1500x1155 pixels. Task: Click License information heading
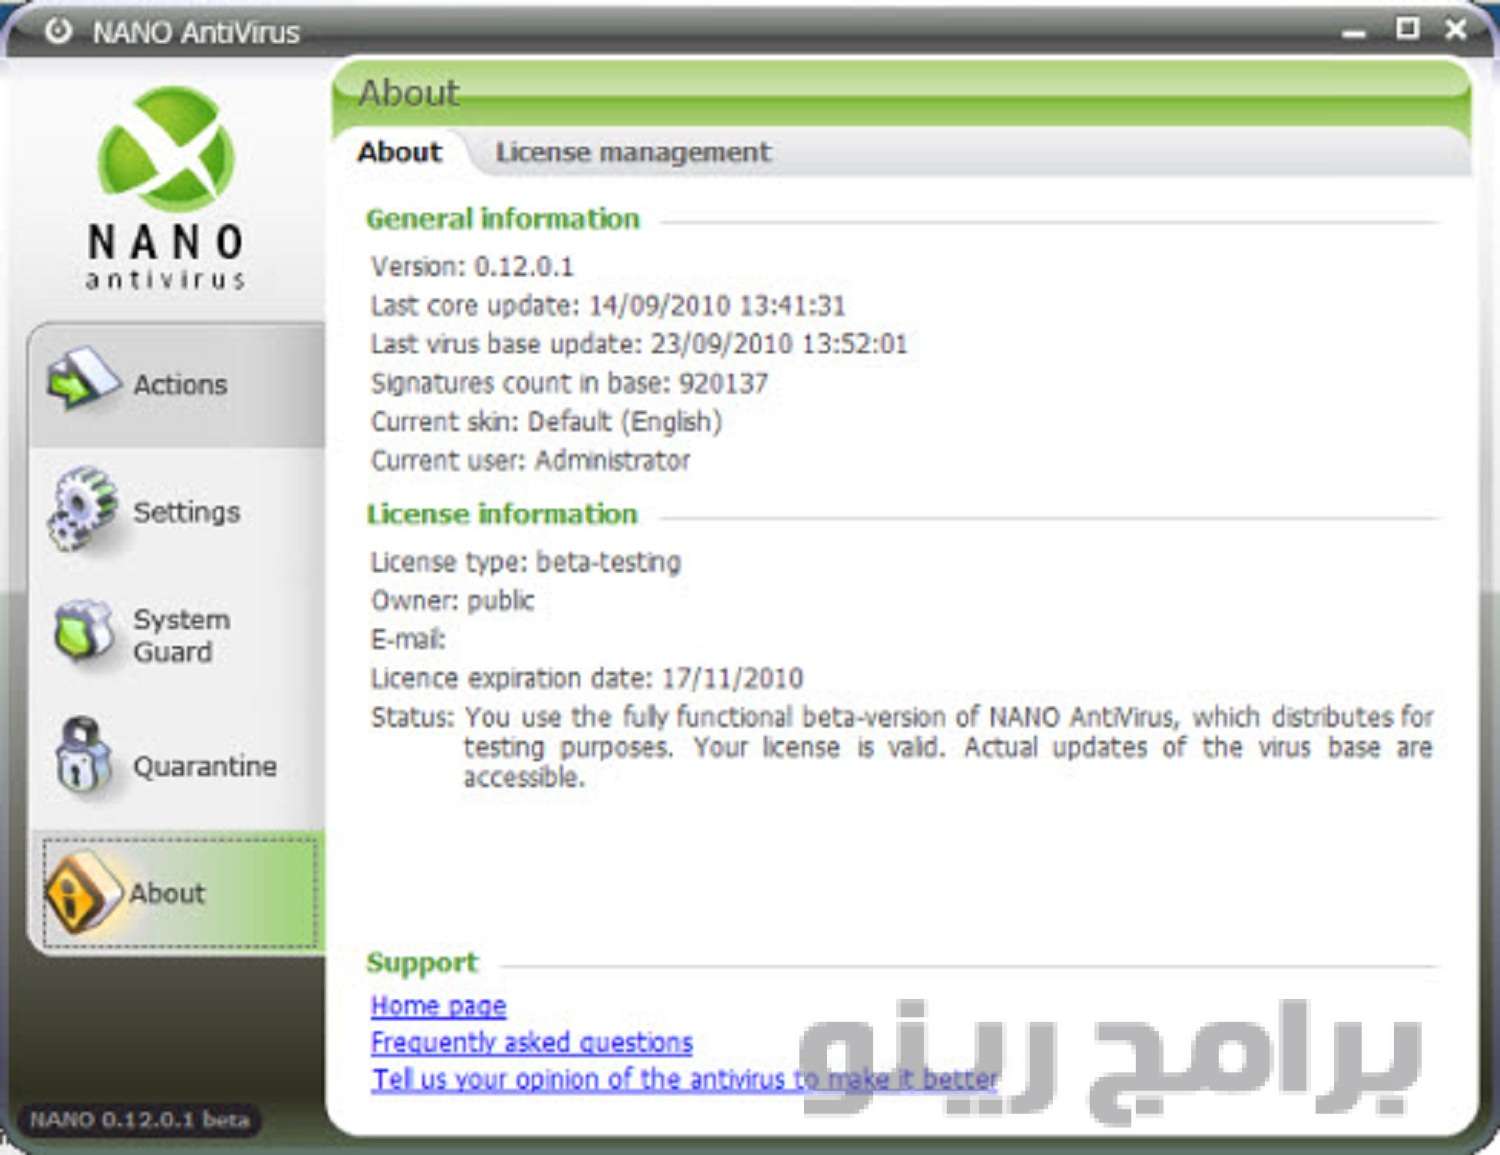point(502,514)
